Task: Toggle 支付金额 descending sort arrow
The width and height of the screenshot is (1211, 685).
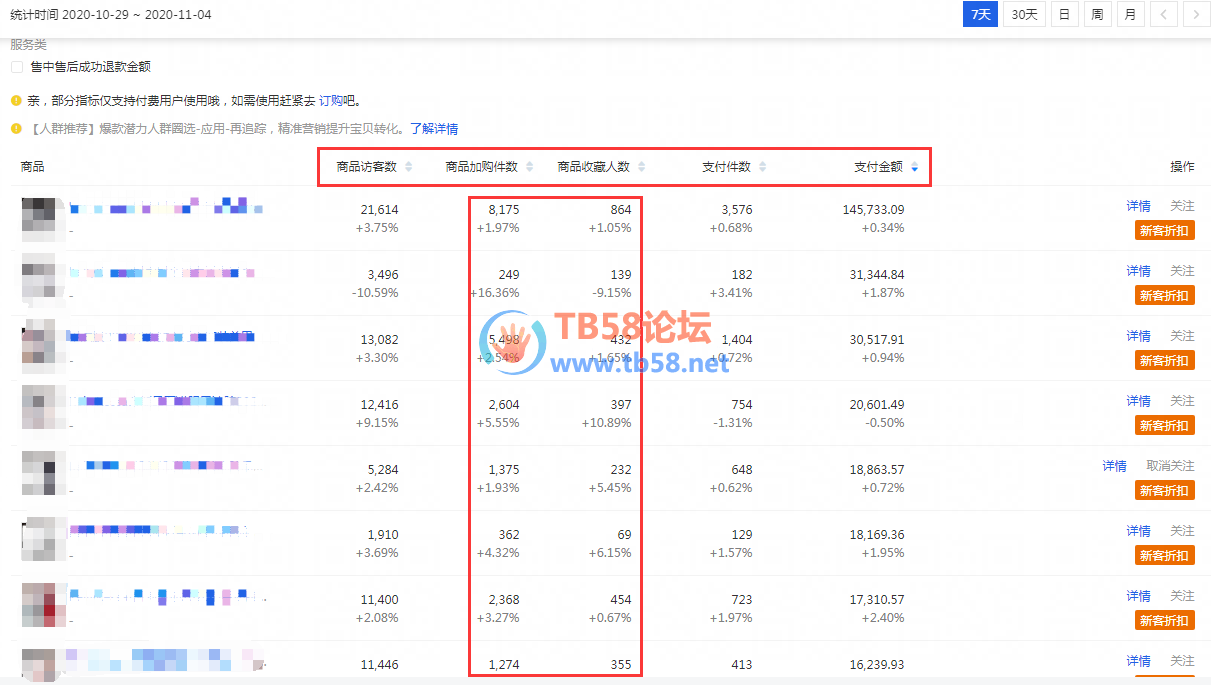Action: 914,167
